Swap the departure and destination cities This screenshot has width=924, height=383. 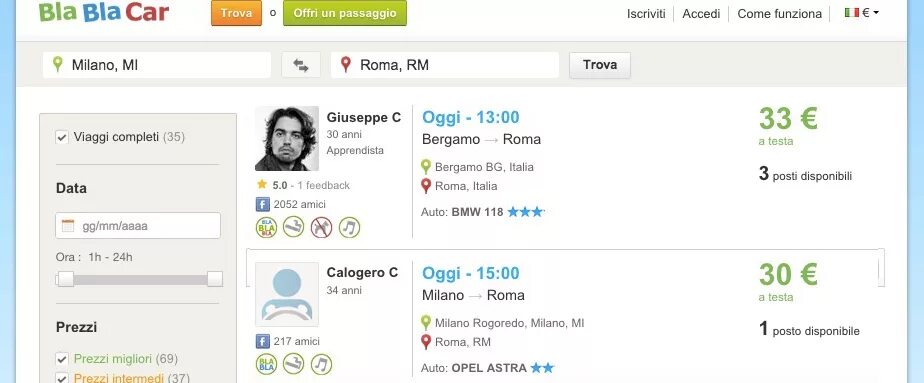click(301, 65)
